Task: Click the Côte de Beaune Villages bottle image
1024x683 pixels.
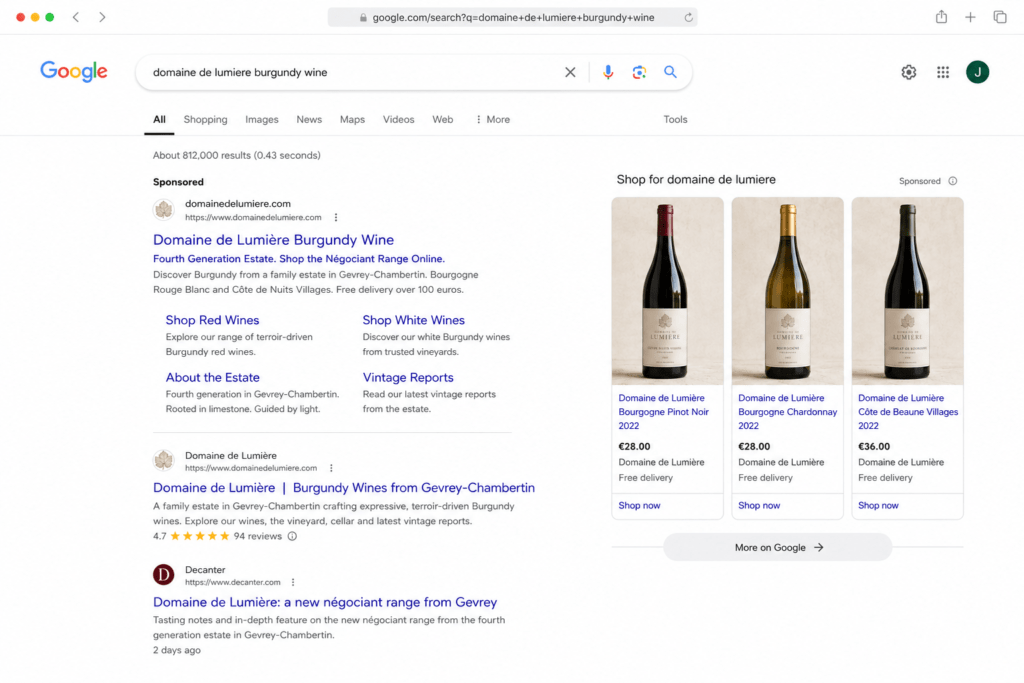Action: 907,291
